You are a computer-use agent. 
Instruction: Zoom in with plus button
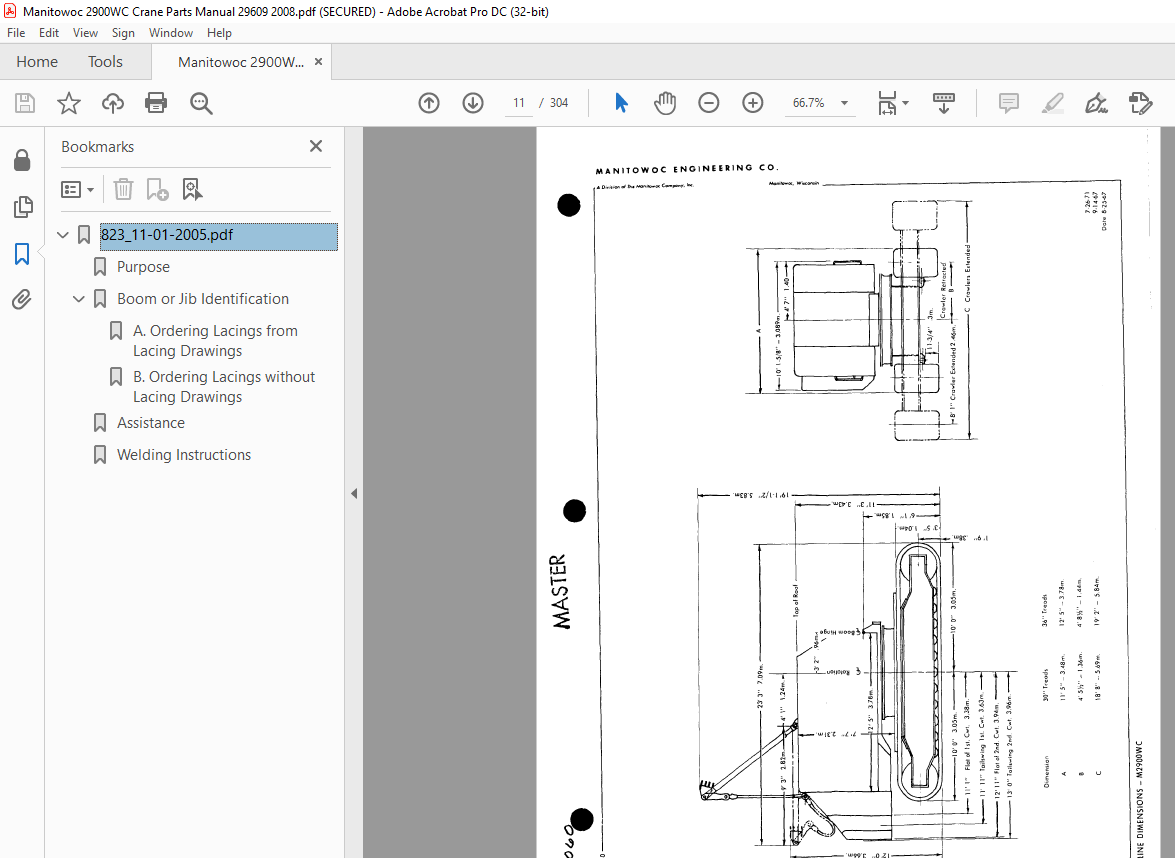752,103
